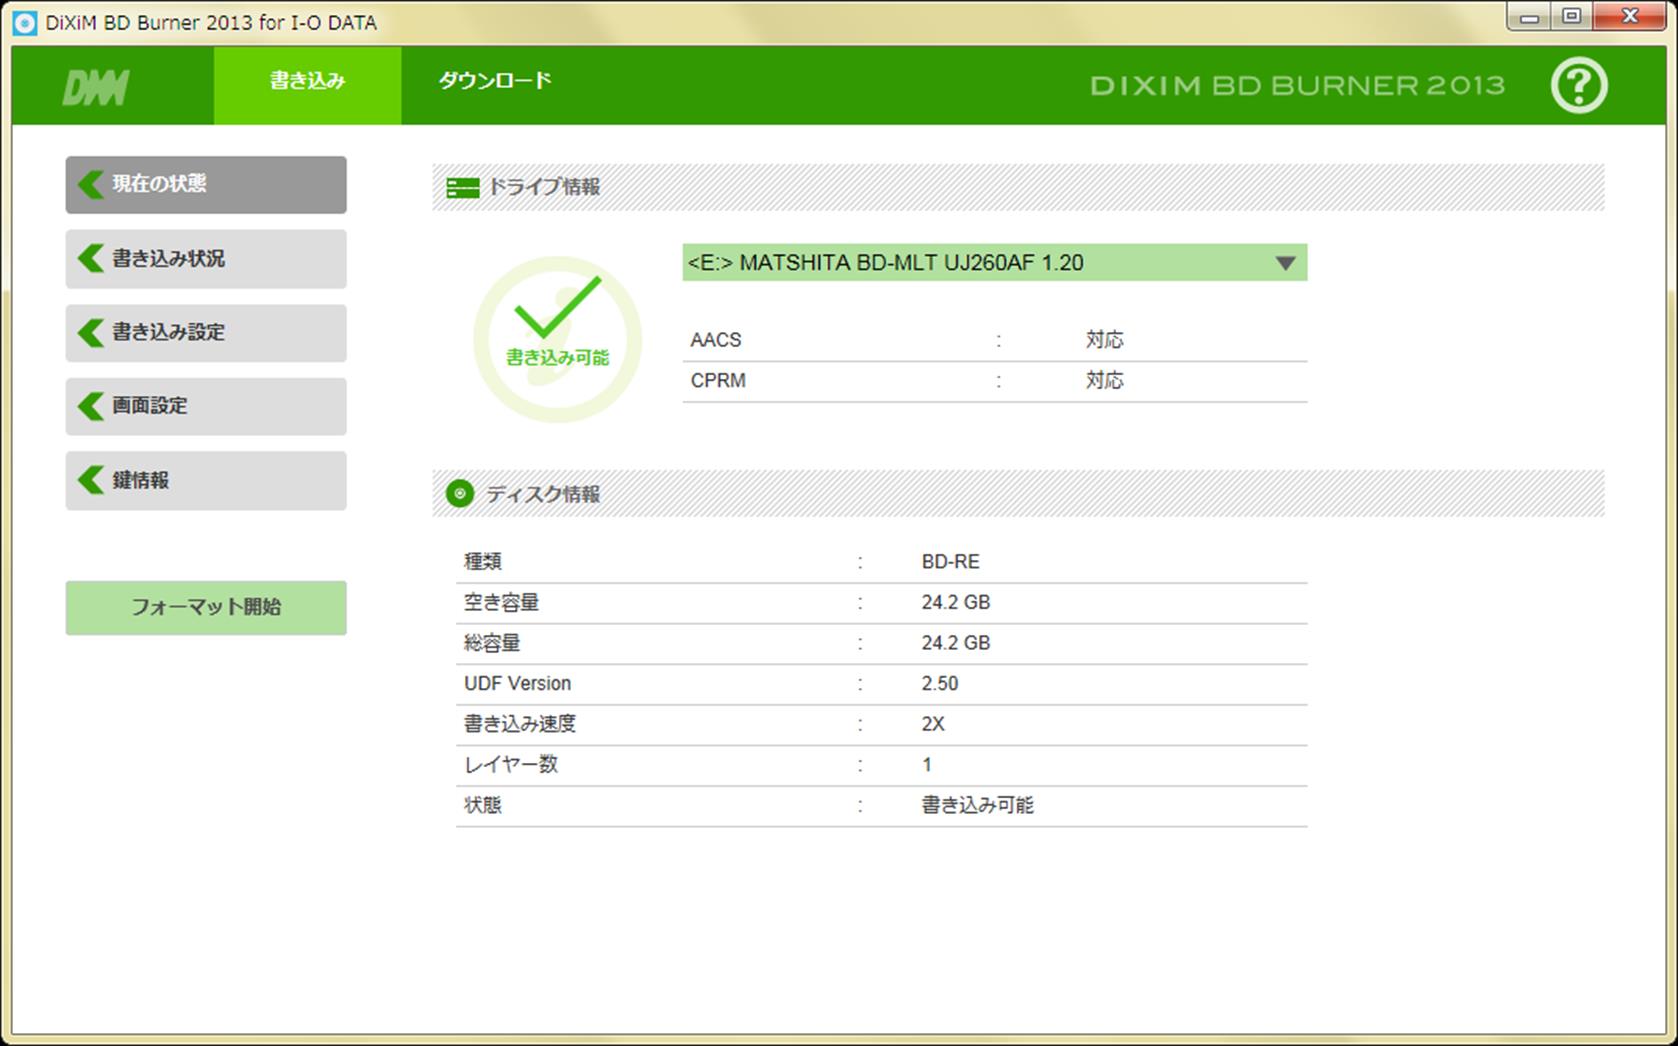Click the DIXIM BD BURNER 2013 header title
This screenshot has width=1678, height=1046.
point(1298,86)
